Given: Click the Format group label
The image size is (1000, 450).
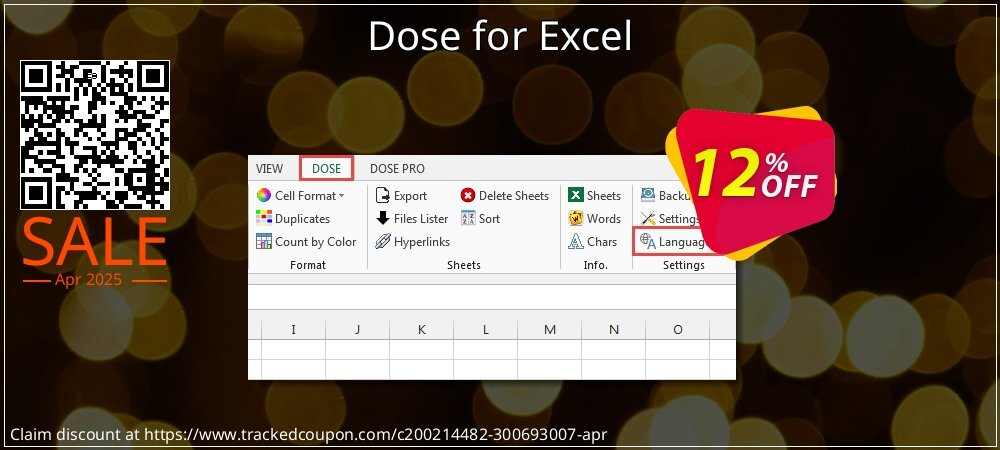Looking at the screenshot, I should pyautogui.click(x=308, y=265).
